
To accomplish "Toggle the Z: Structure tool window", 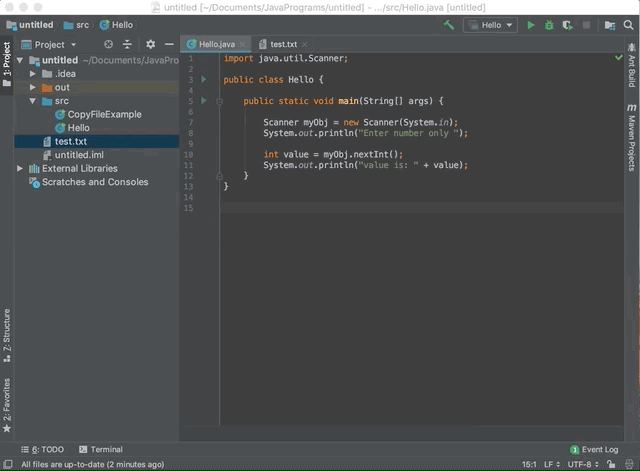I will [x=7, y=335].
